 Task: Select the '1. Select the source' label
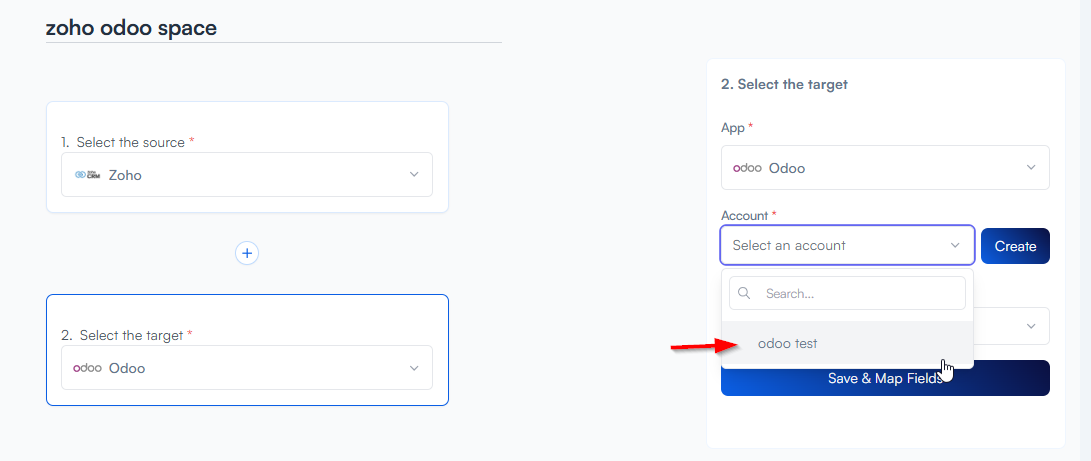124,142
